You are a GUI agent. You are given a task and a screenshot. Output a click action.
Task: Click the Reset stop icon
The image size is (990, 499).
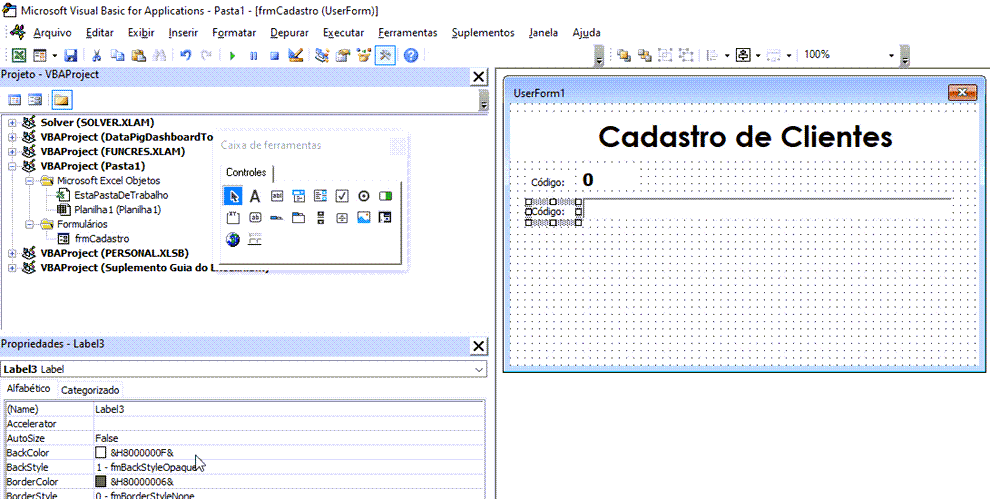(x=274, y=56)
